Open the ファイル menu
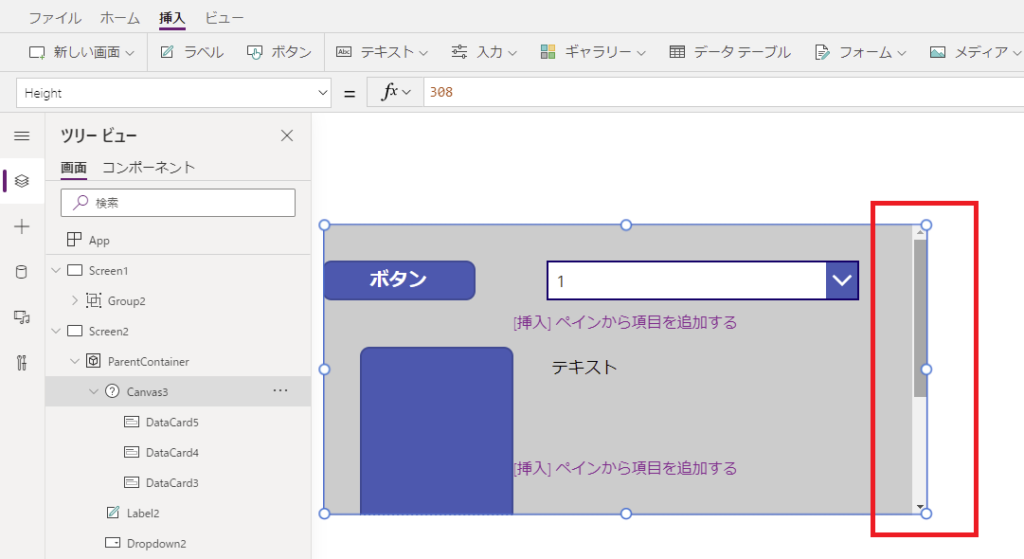Image resolution: width=1024 pixels, height=559 pixels. point(55,18)
